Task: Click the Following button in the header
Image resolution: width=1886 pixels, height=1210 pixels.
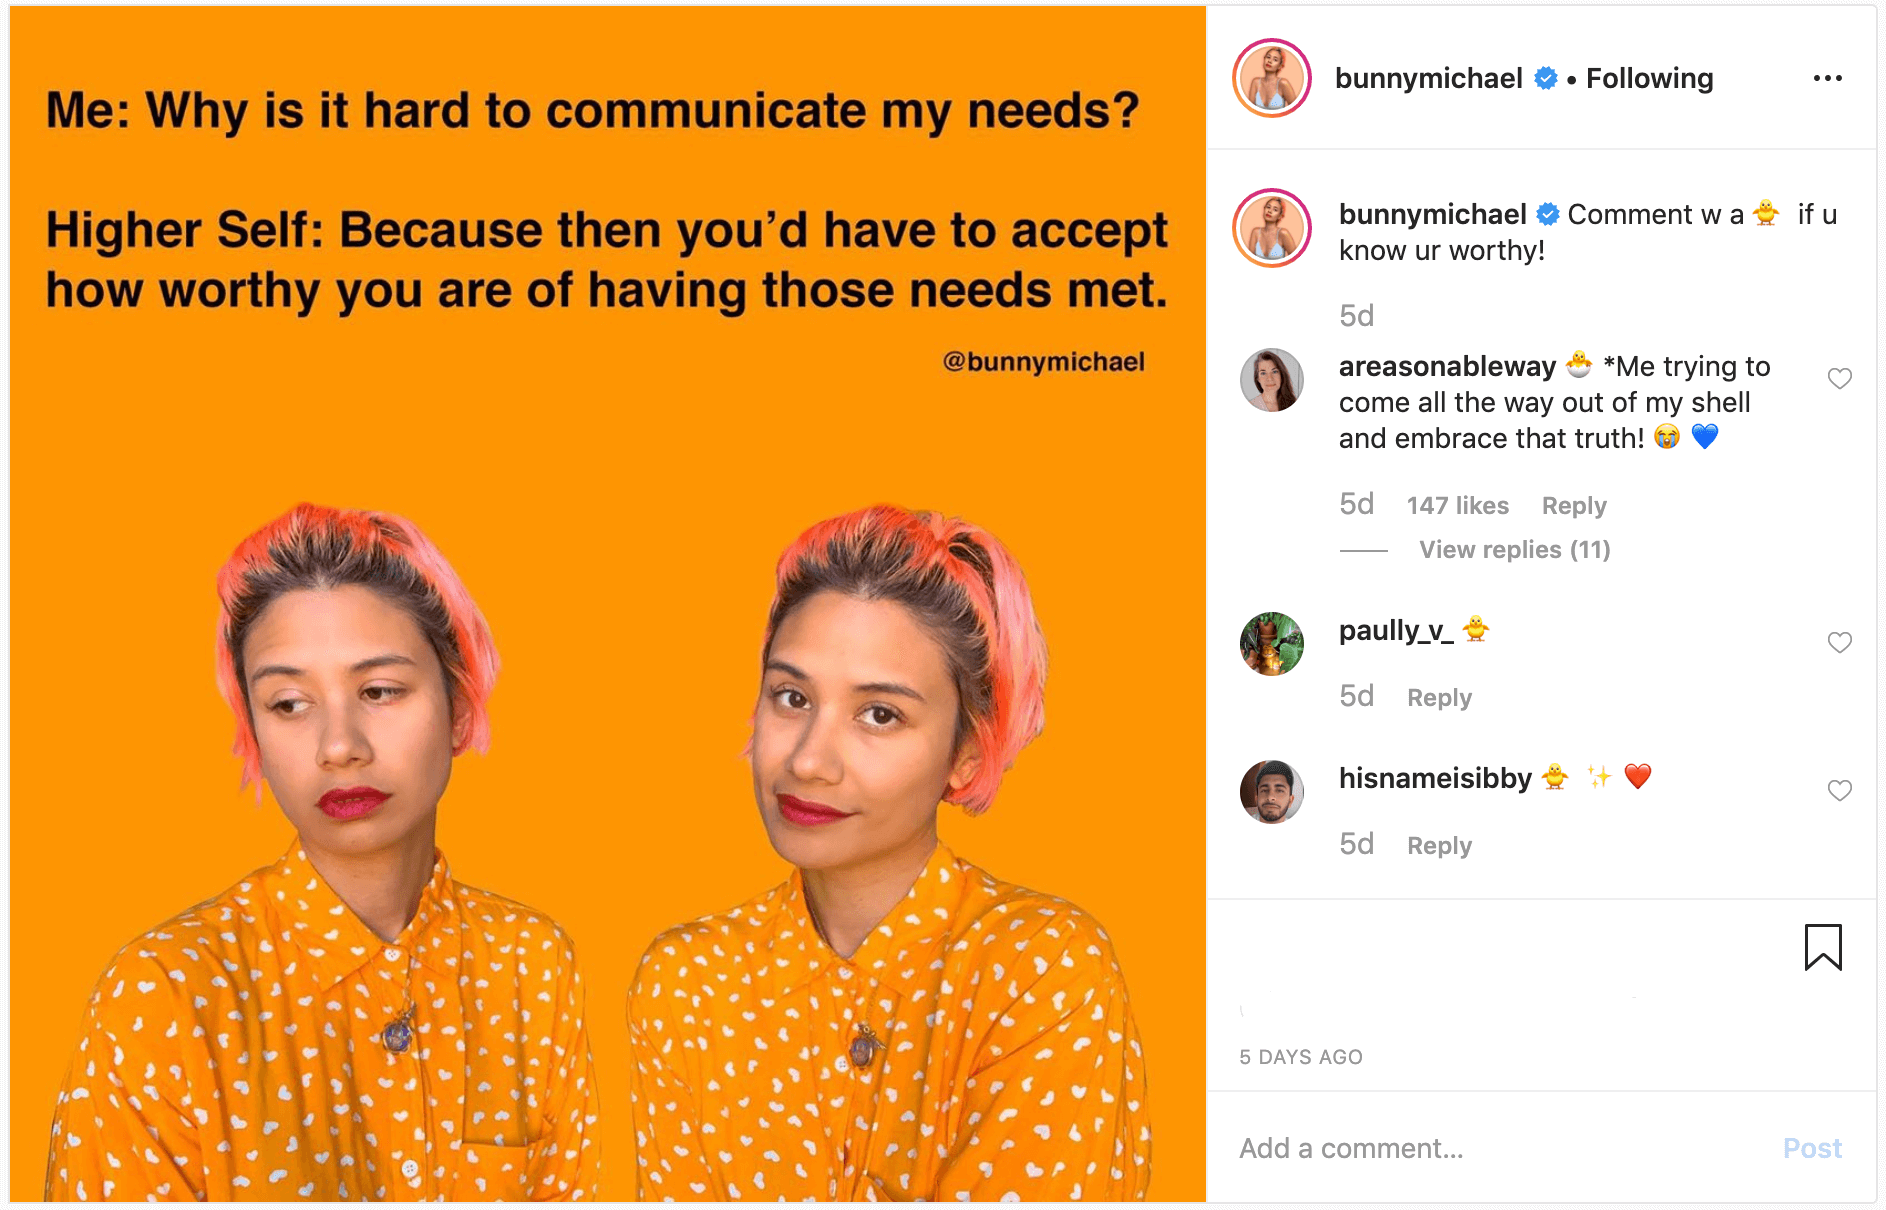Action: (1649, 78)
